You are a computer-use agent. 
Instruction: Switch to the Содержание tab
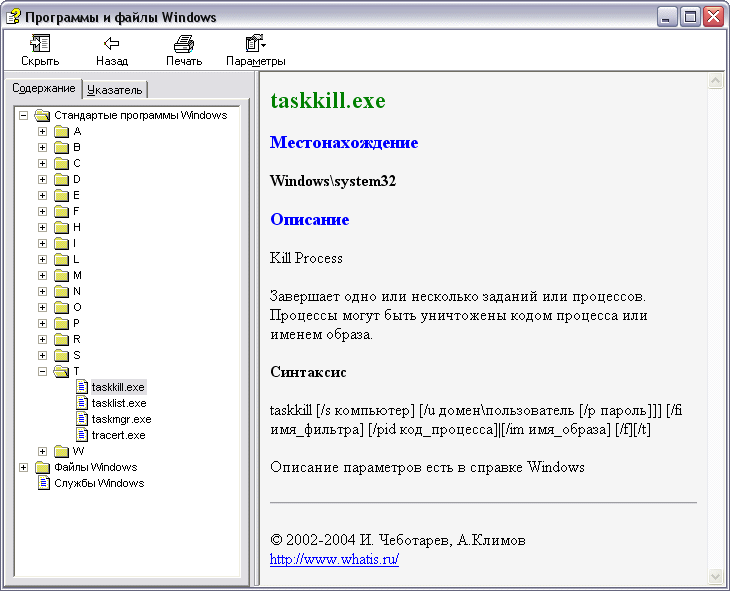(44, 88)
